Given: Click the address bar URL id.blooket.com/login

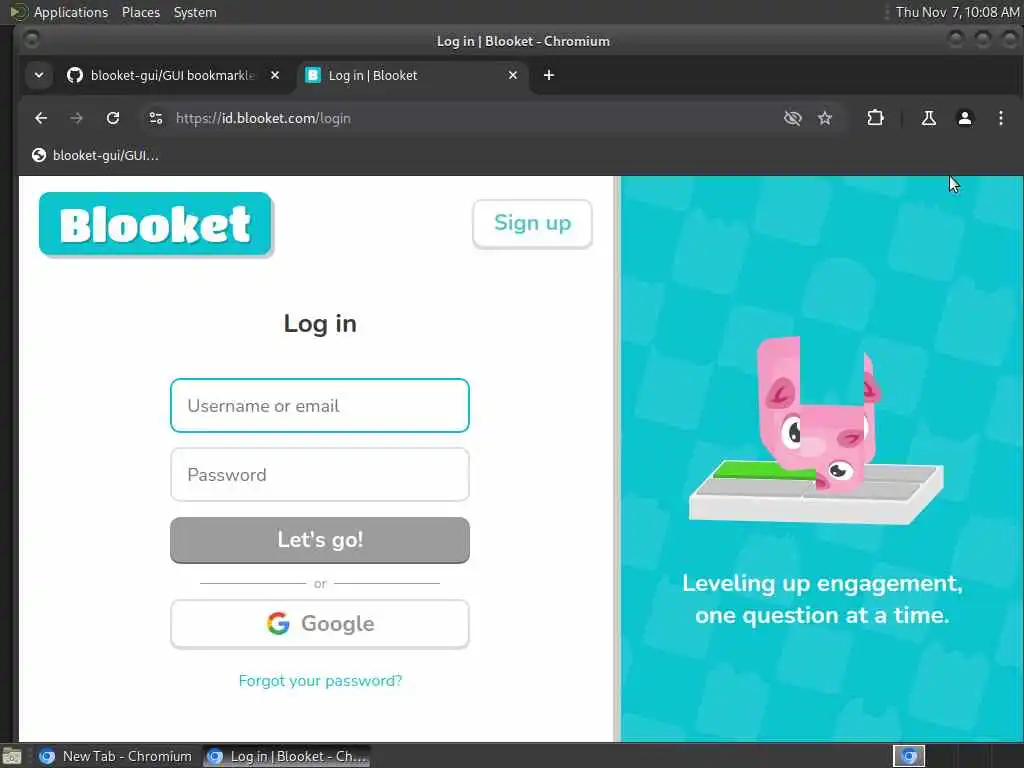Looking at the screenshot, I should click(x=263, y=118).
